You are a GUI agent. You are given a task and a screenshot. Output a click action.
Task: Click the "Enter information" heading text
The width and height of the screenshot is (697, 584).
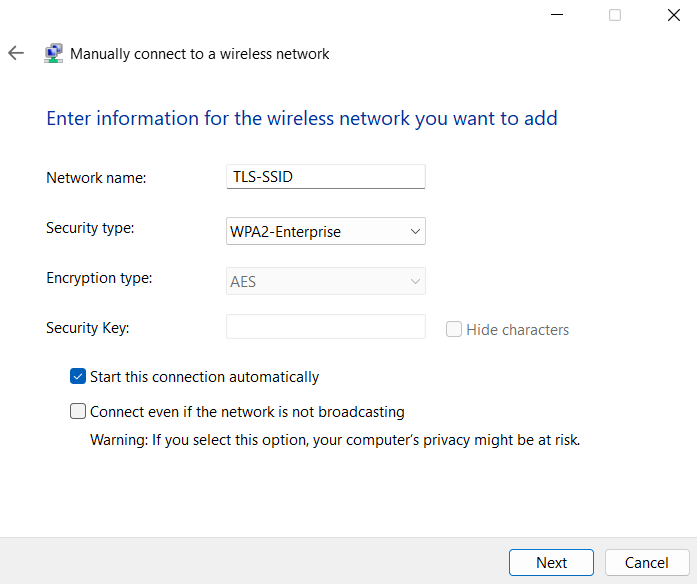(x=302, y=119)
